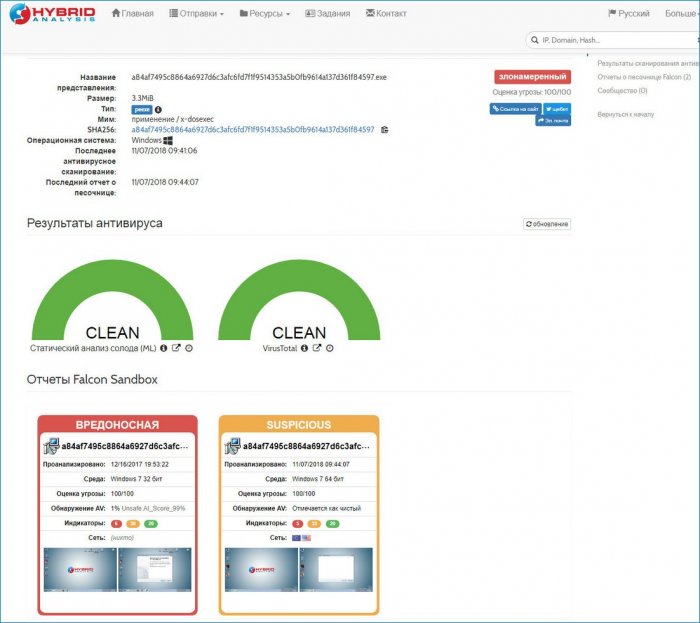Click Вернуться к началу sidebar link

pos(625,114)
